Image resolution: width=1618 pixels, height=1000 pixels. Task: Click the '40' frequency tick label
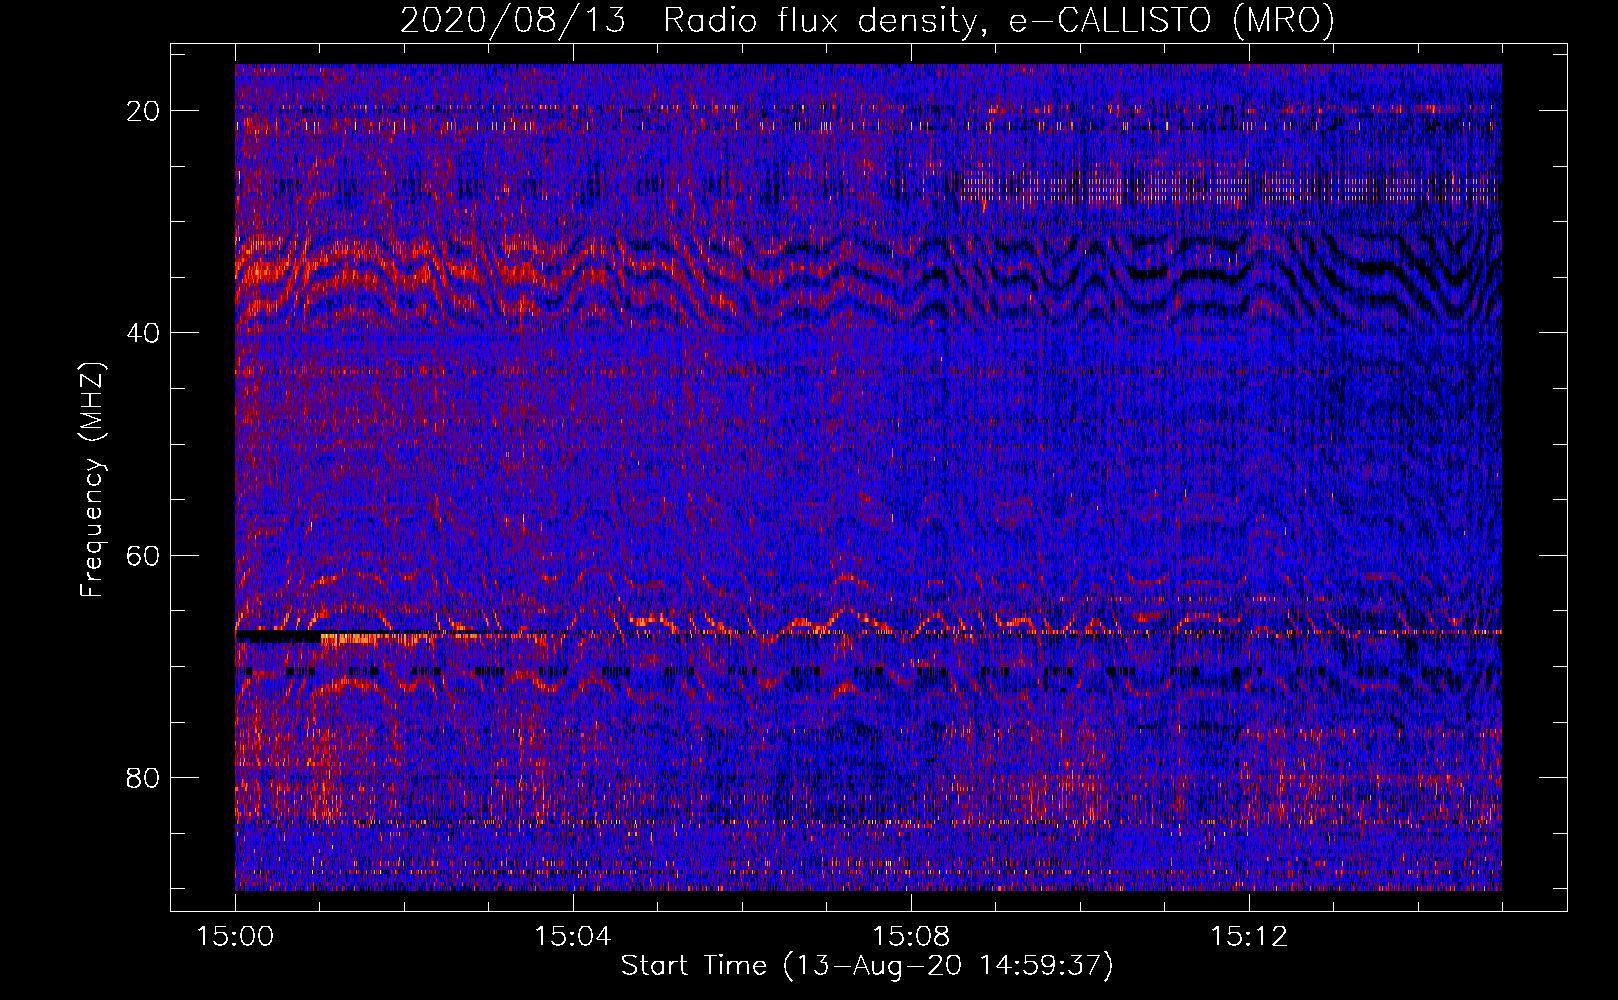tap(144, 333)
